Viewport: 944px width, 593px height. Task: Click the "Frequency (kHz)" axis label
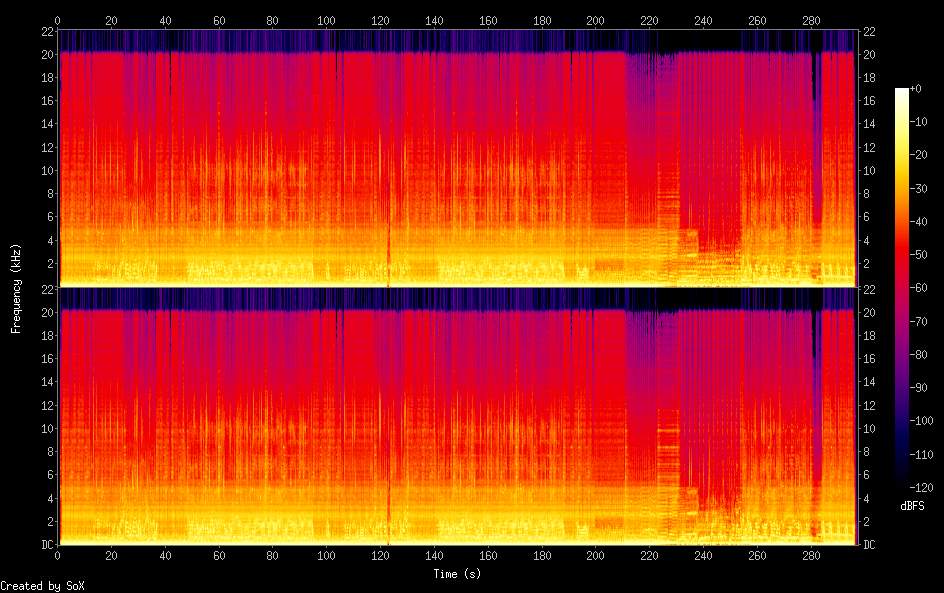[x=16, y=288]
